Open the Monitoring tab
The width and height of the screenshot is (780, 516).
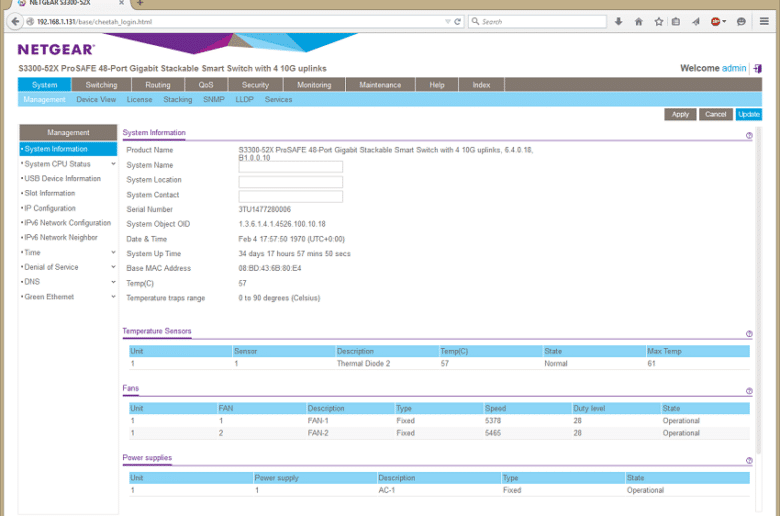pos(314,85)
